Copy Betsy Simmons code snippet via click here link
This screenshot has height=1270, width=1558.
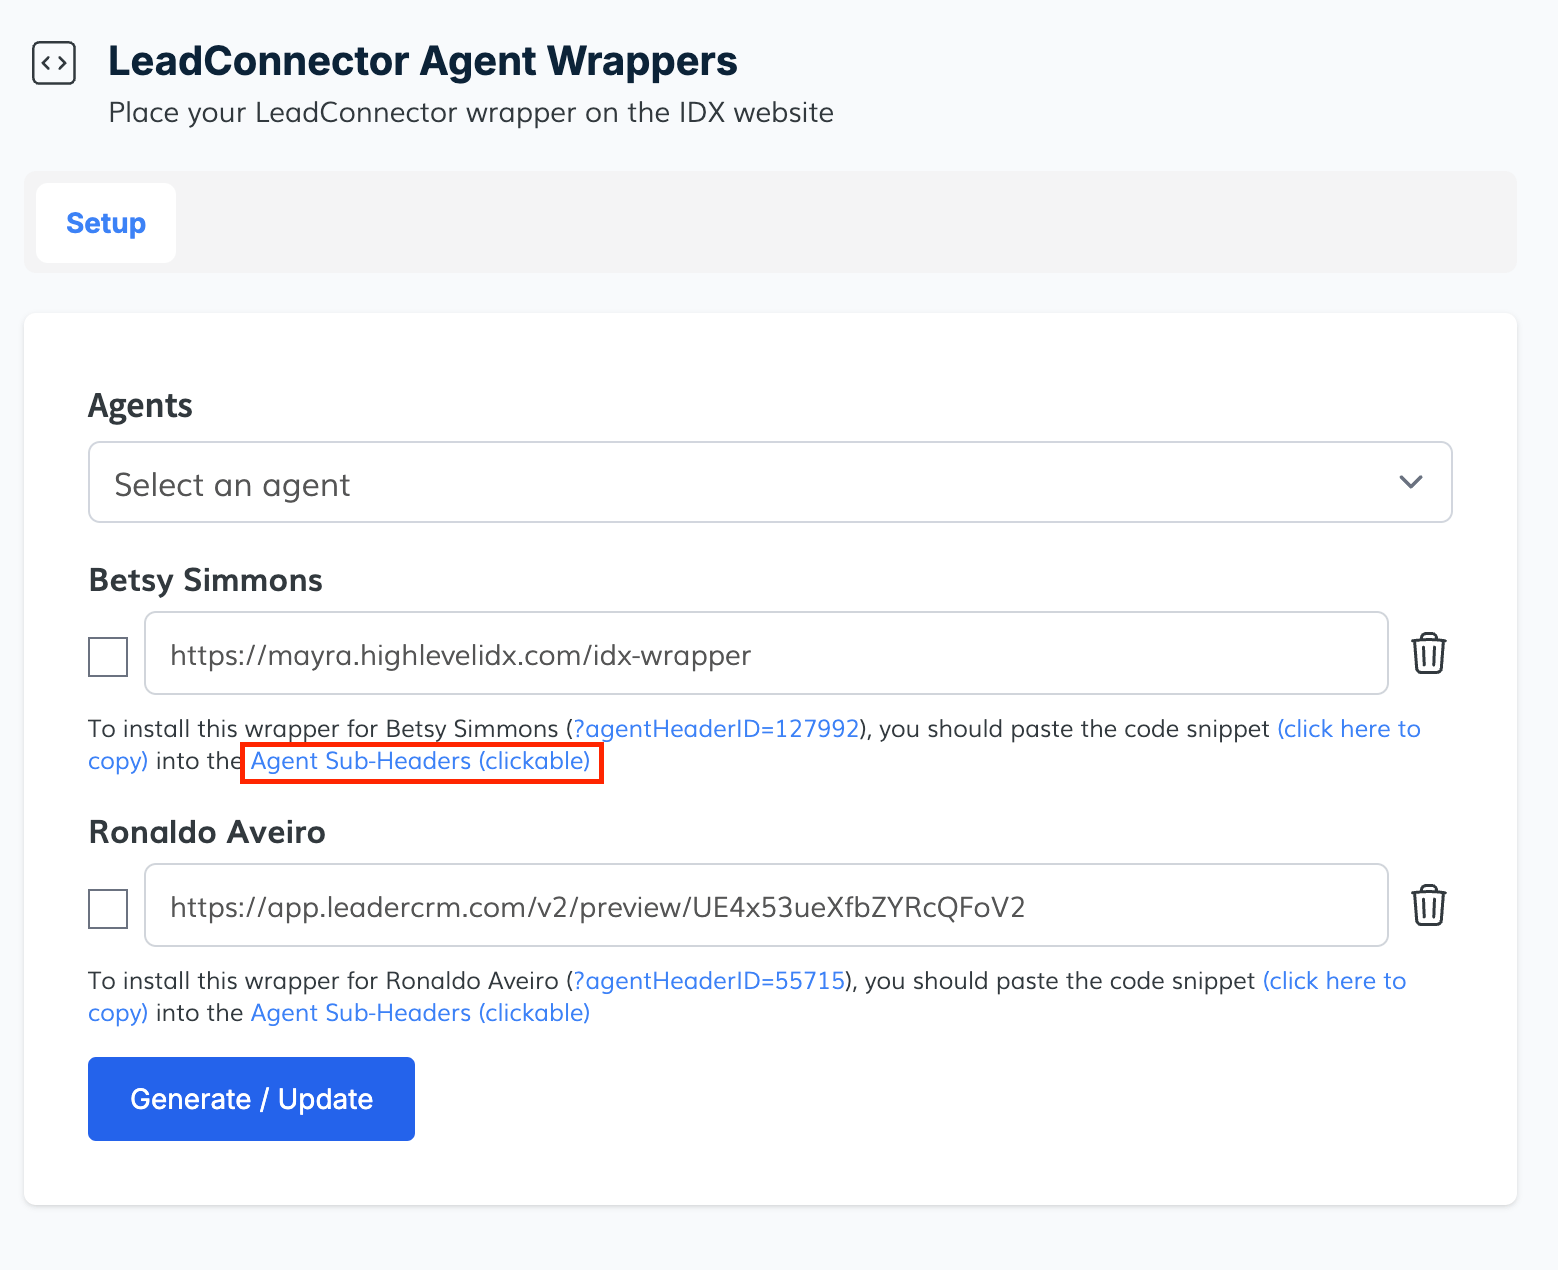coord(1348,729)
